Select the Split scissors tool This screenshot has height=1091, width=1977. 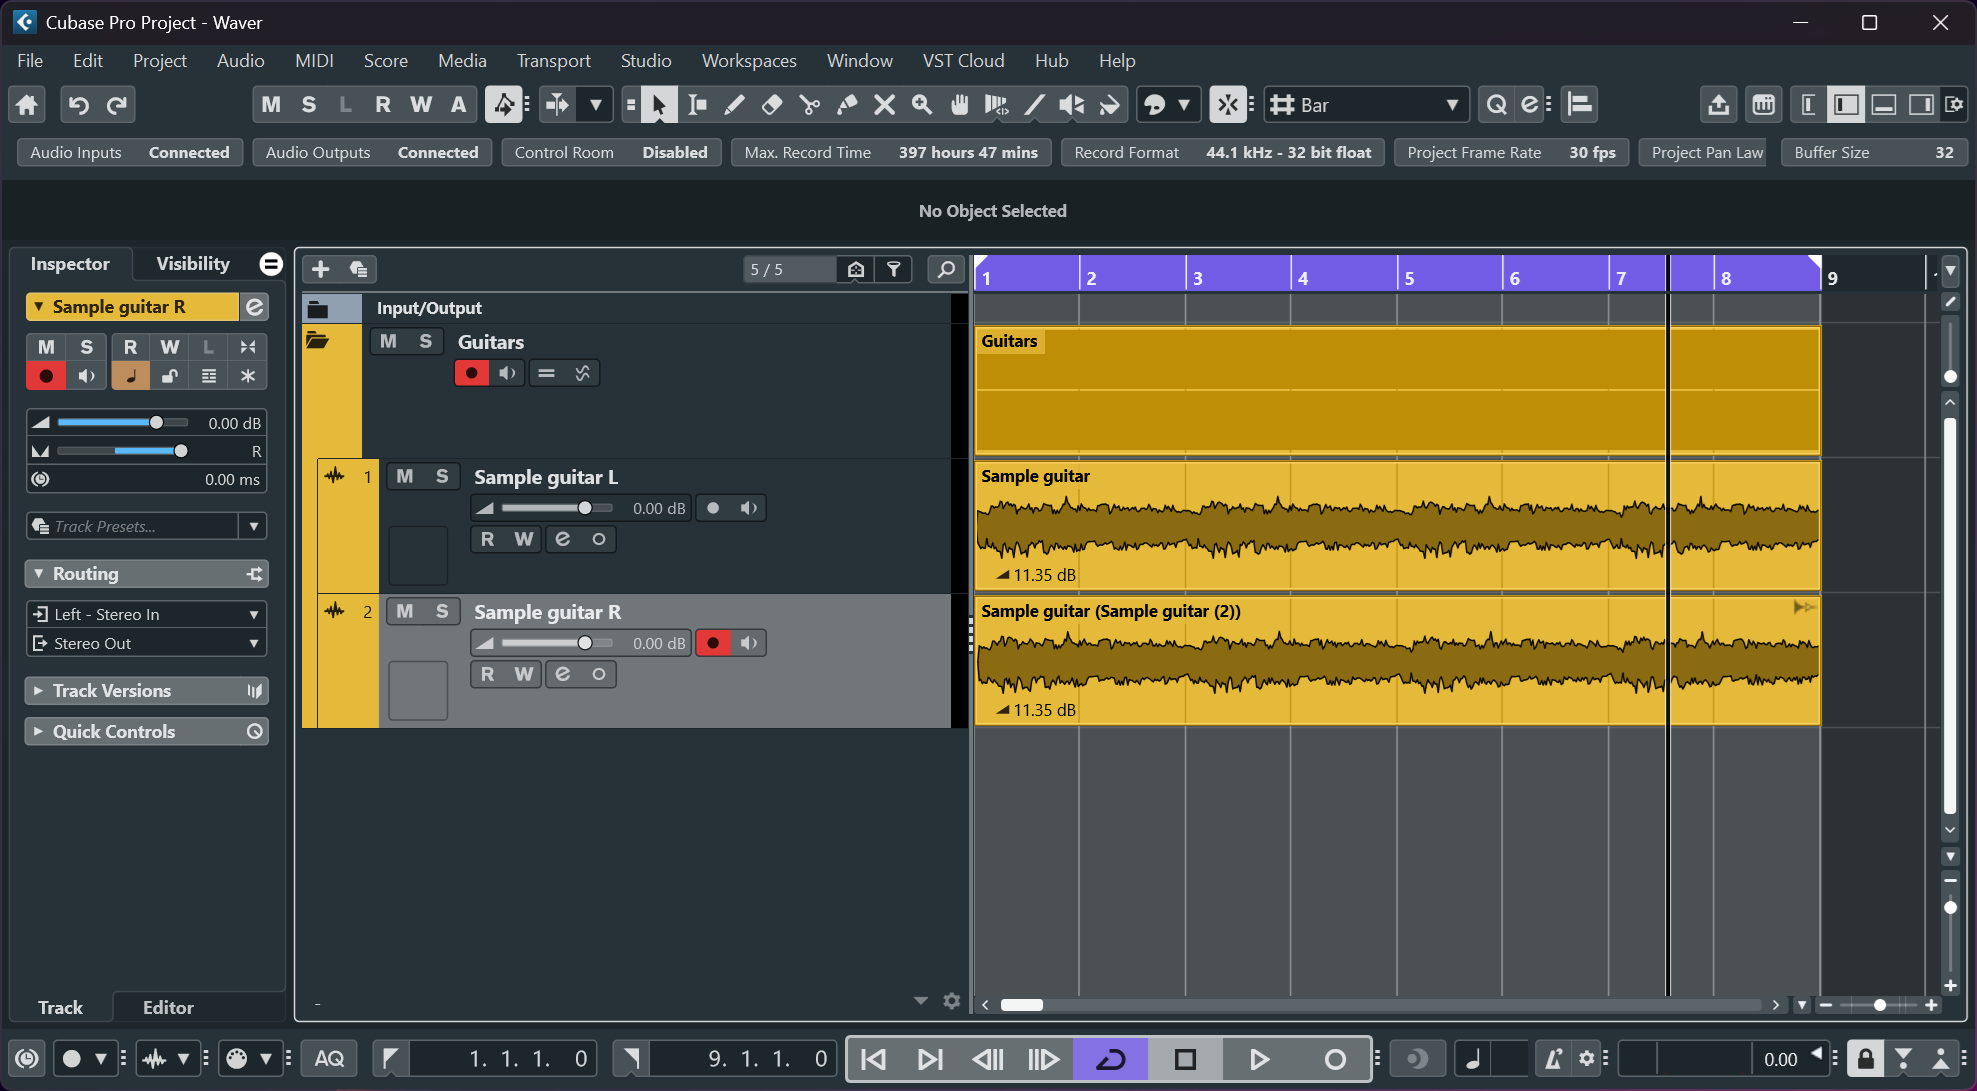tap(810, 105)
